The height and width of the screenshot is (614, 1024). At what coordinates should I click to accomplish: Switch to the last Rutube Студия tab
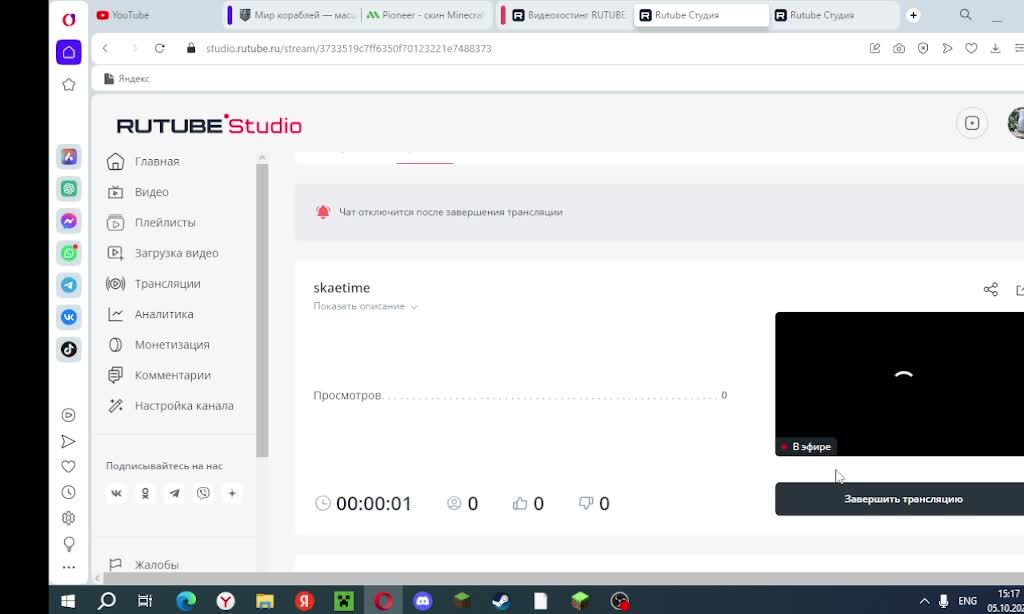833,15
